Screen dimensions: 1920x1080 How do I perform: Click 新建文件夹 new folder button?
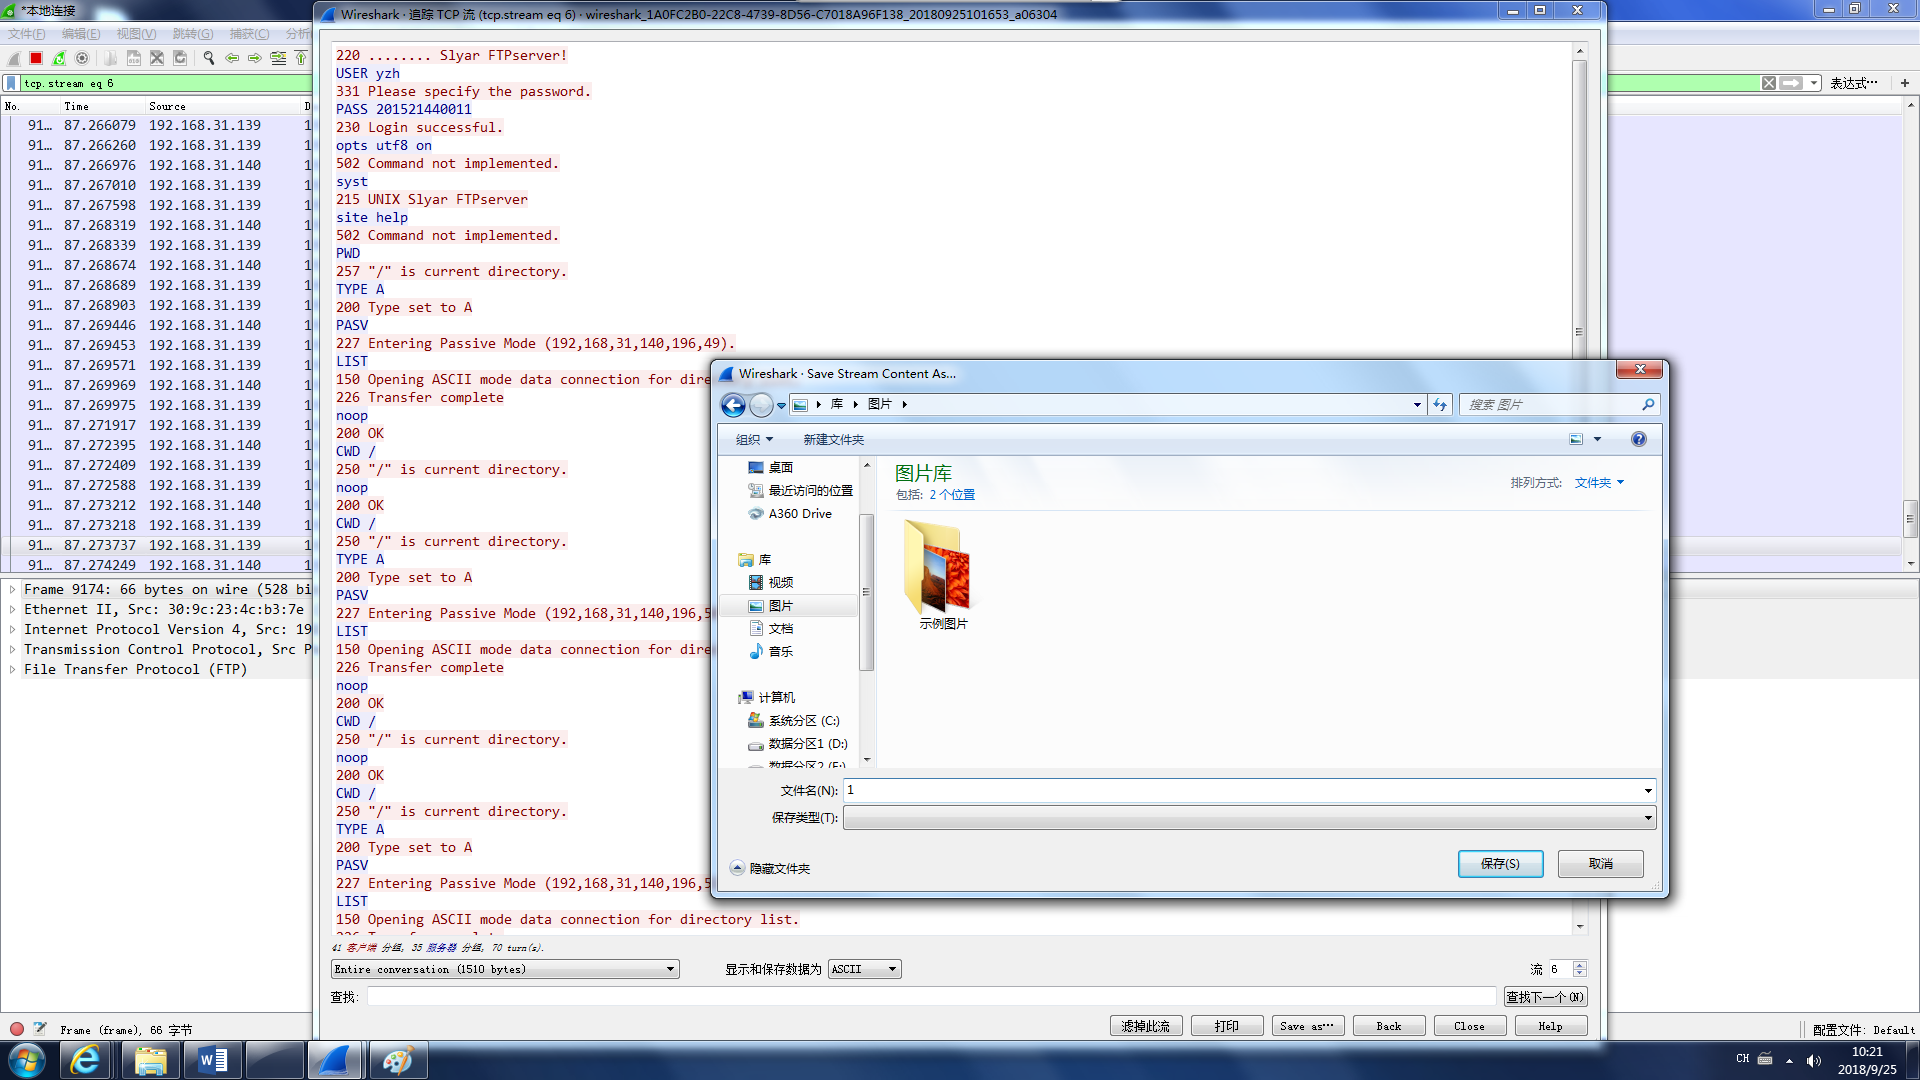pos(833,440)
